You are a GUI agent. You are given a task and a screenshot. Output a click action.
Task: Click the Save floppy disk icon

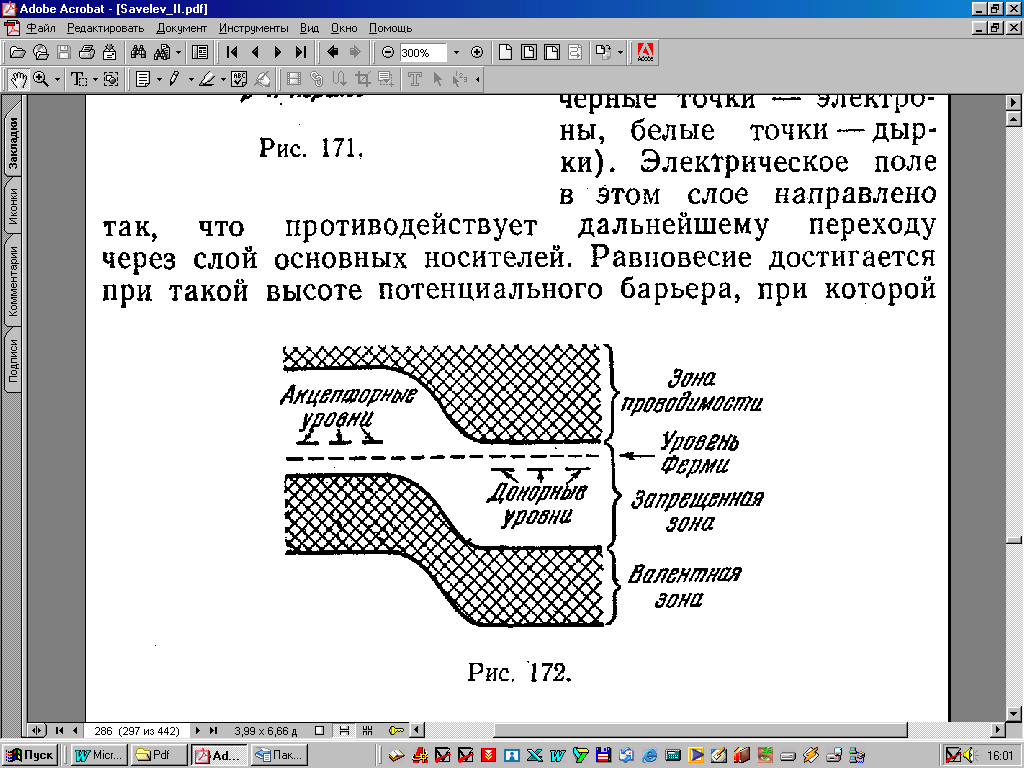coord(63,52)
